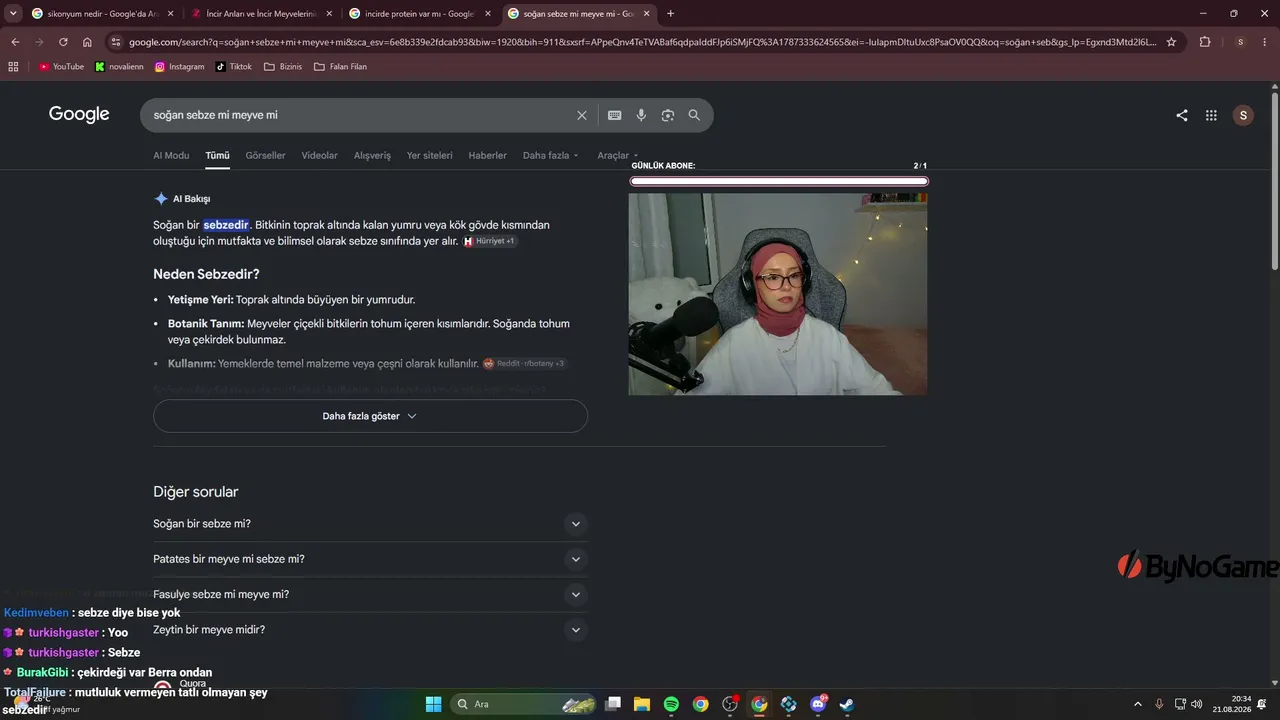The height and width of the screenshot is (720, 1280).
Task: Click the Google search text field
Action: click(360, 115)
